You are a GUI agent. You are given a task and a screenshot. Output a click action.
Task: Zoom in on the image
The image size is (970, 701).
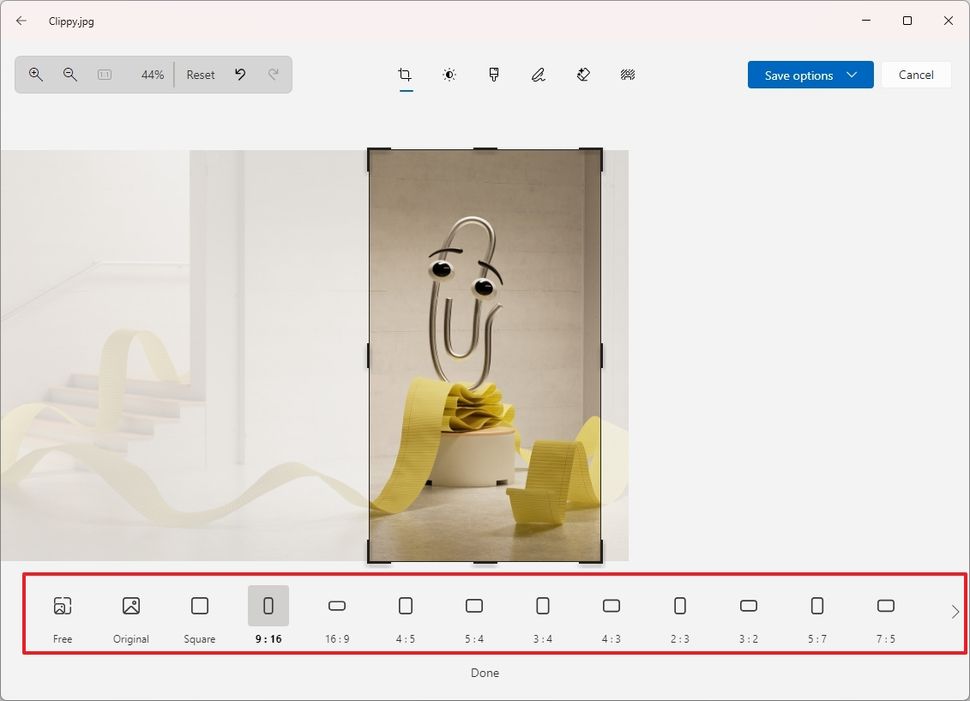(x=35, y=74)
